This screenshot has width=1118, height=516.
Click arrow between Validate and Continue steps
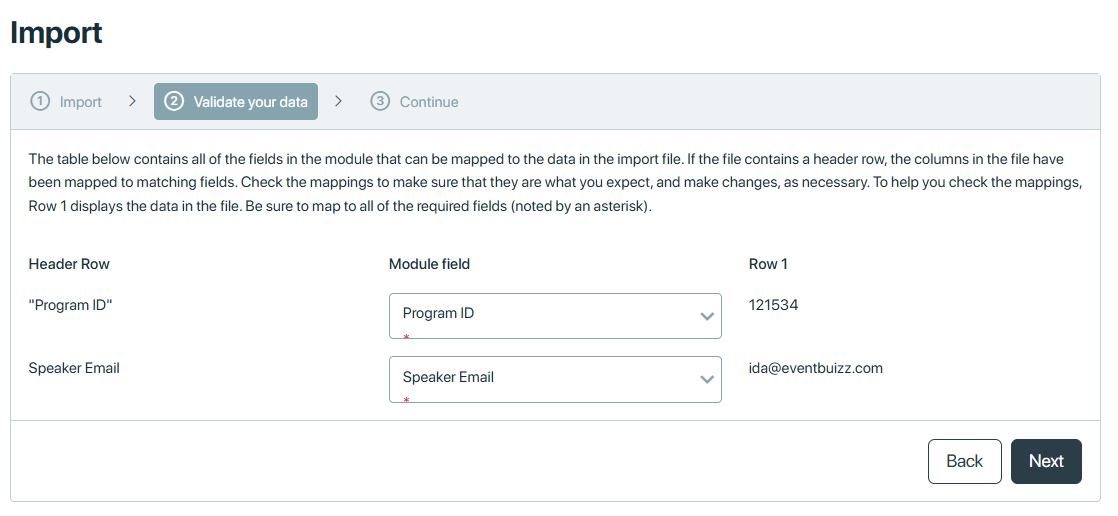tap(338, 101)
